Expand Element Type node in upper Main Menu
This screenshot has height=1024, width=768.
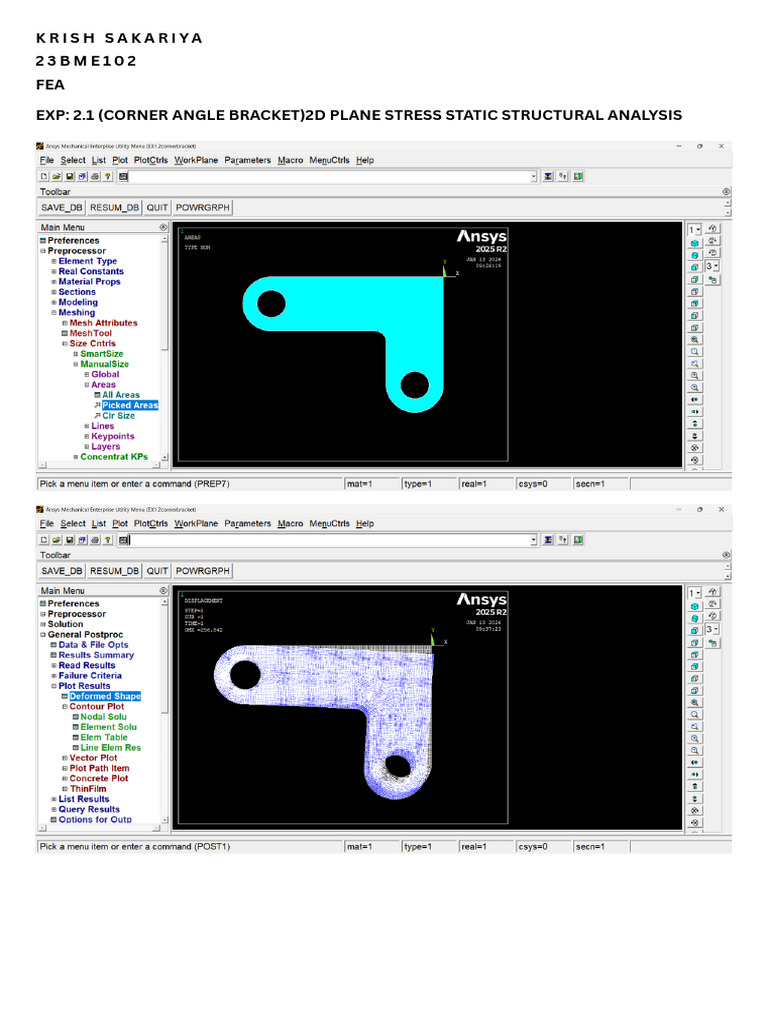[x=54, y=261]
